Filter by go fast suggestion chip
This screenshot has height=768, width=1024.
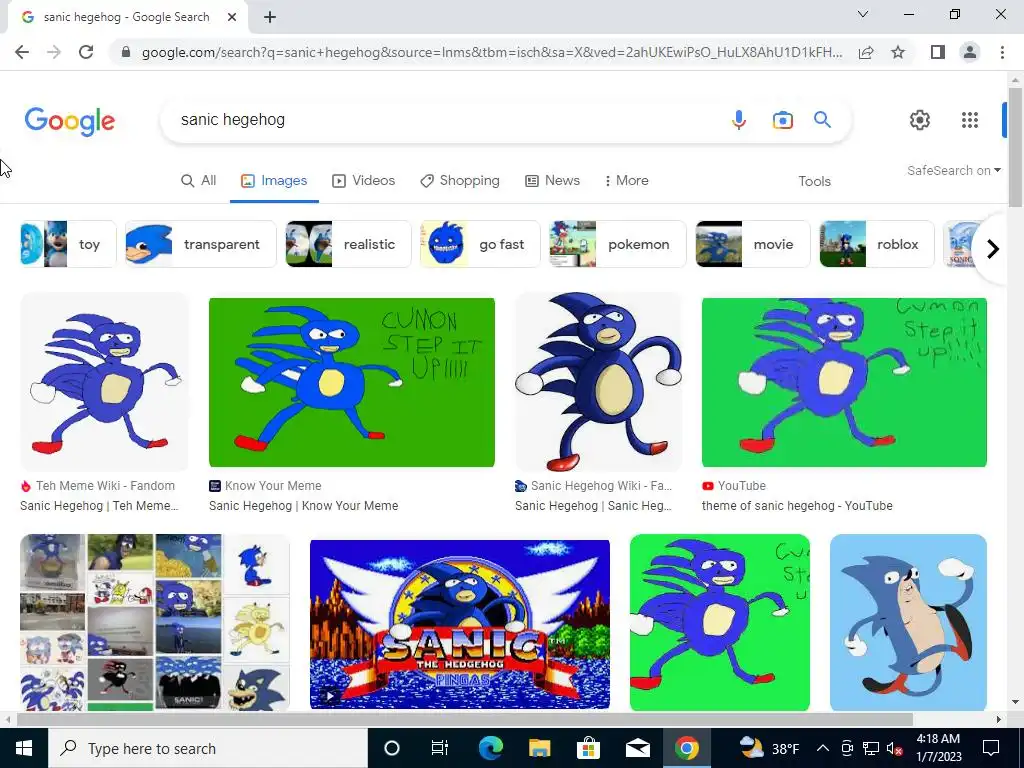tap(480, 244)
